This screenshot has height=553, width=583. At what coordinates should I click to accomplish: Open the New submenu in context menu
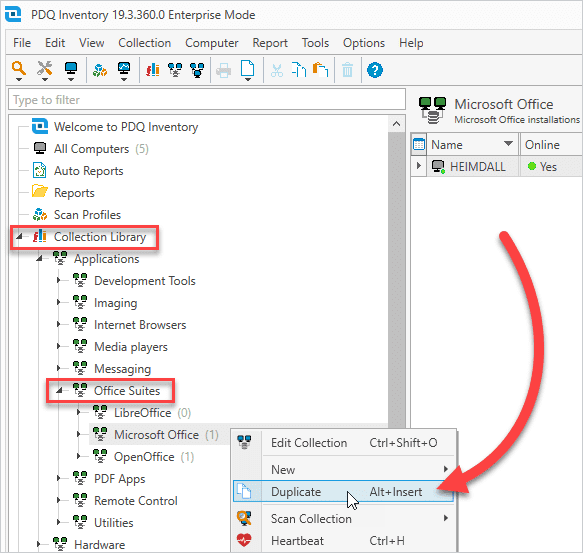click(x=343, y=469)
